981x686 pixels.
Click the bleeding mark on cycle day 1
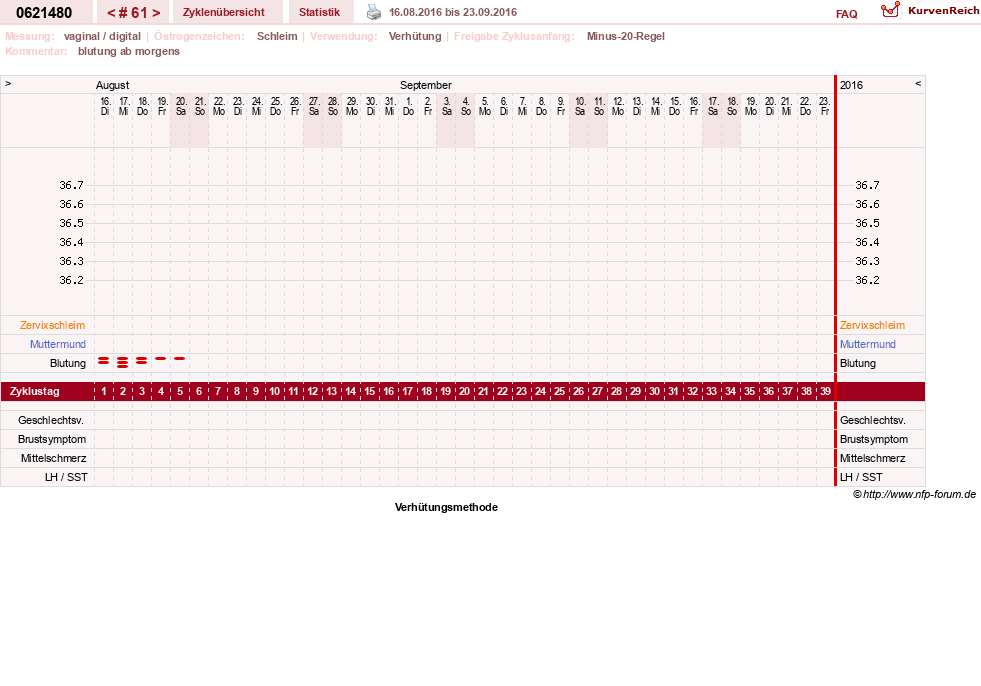104,361
